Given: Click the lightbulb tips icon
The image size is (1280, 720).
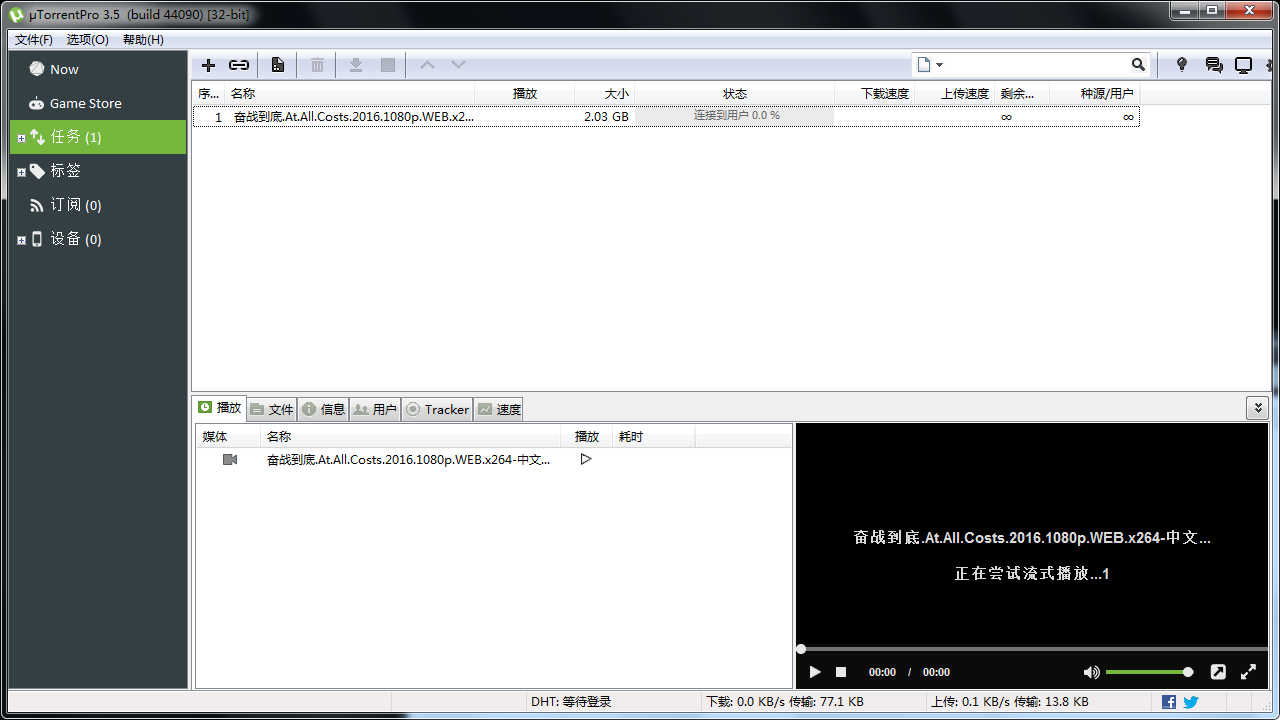Looking at the screenshot, I should click(x=1181, y=65).
